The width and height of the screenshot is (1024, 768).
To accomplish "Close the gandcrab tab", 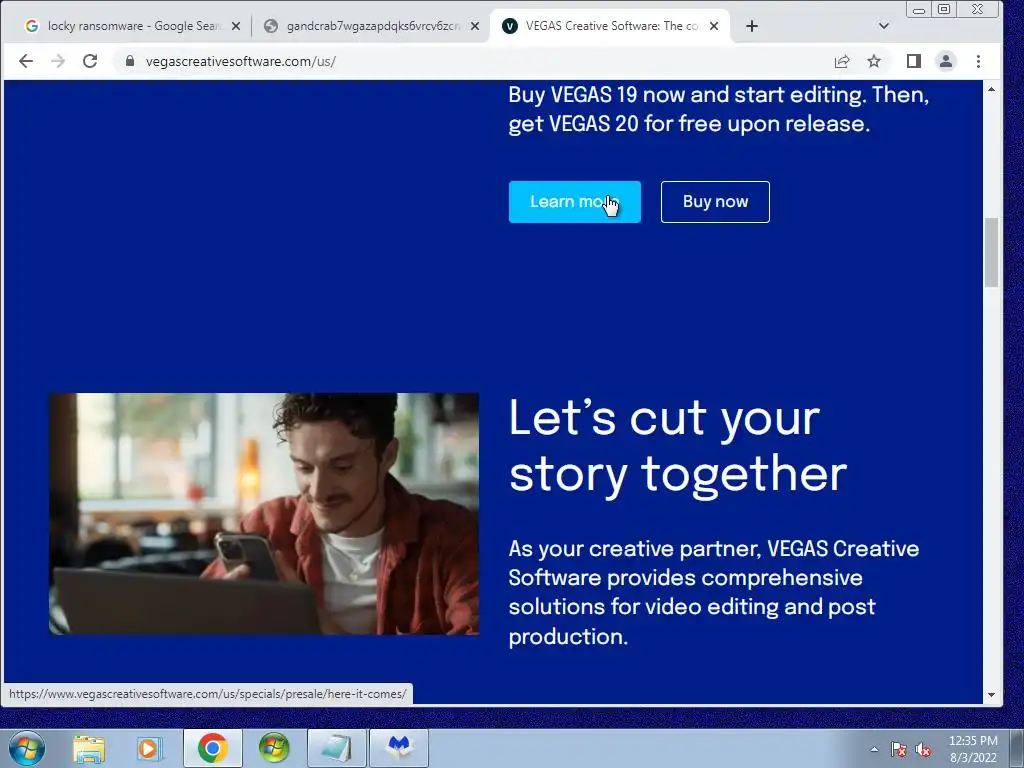I will click(475, 26).
